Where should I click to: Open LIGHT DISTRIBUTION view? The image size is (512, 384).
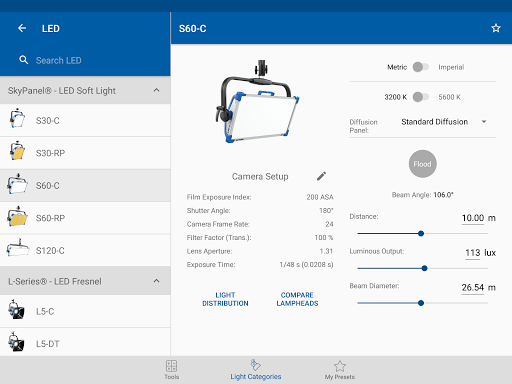click(225, 299)
